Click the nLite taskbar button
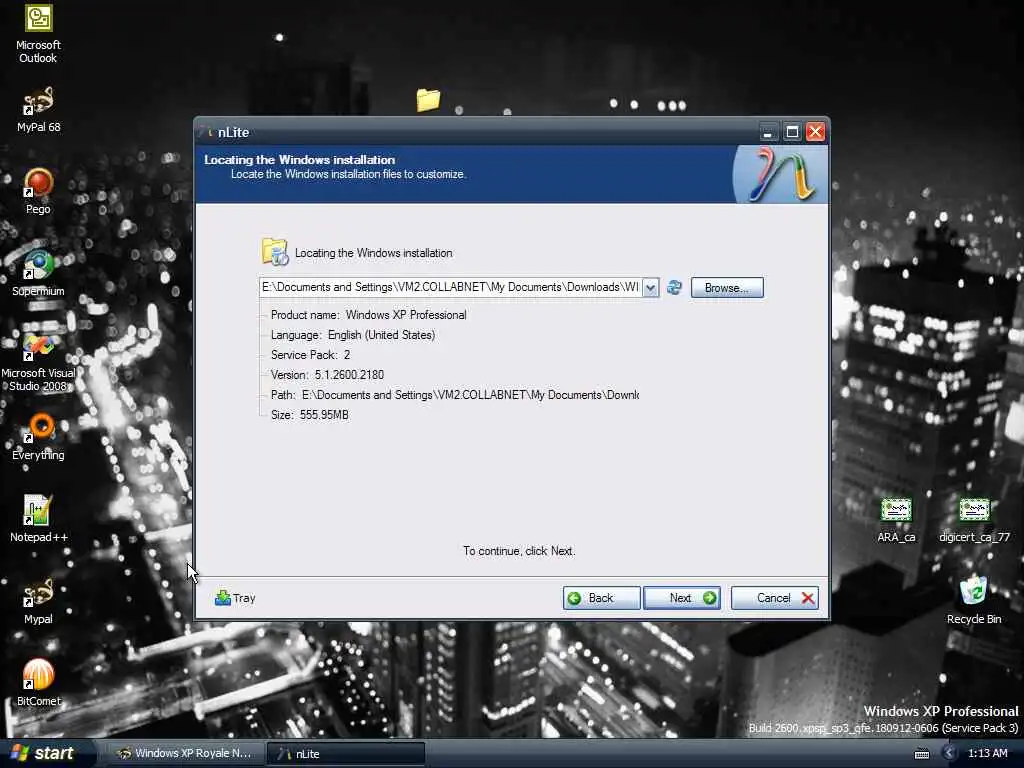 point(345,754)
